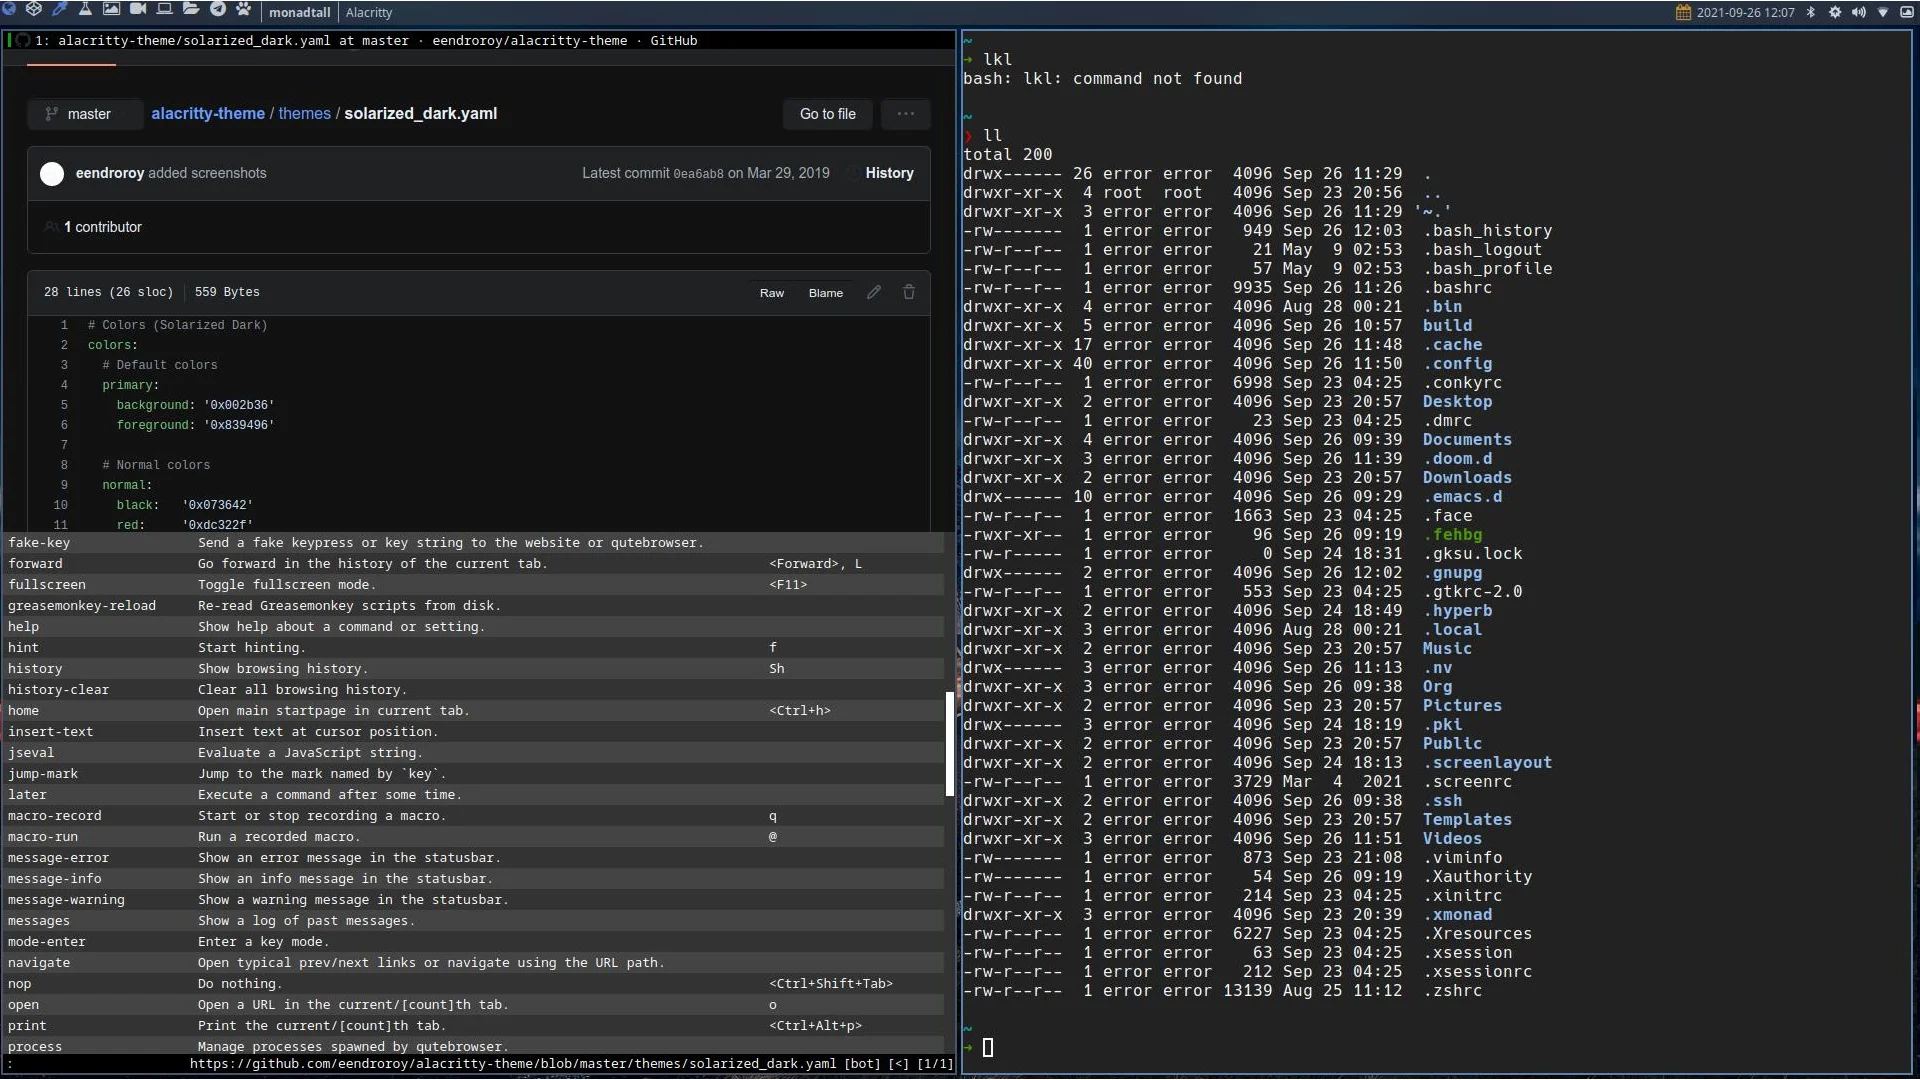The width and height of the screenshot is (1920, 1080).
Task: Open the paw print workspace icon
Action: click(x=244, y=9)
